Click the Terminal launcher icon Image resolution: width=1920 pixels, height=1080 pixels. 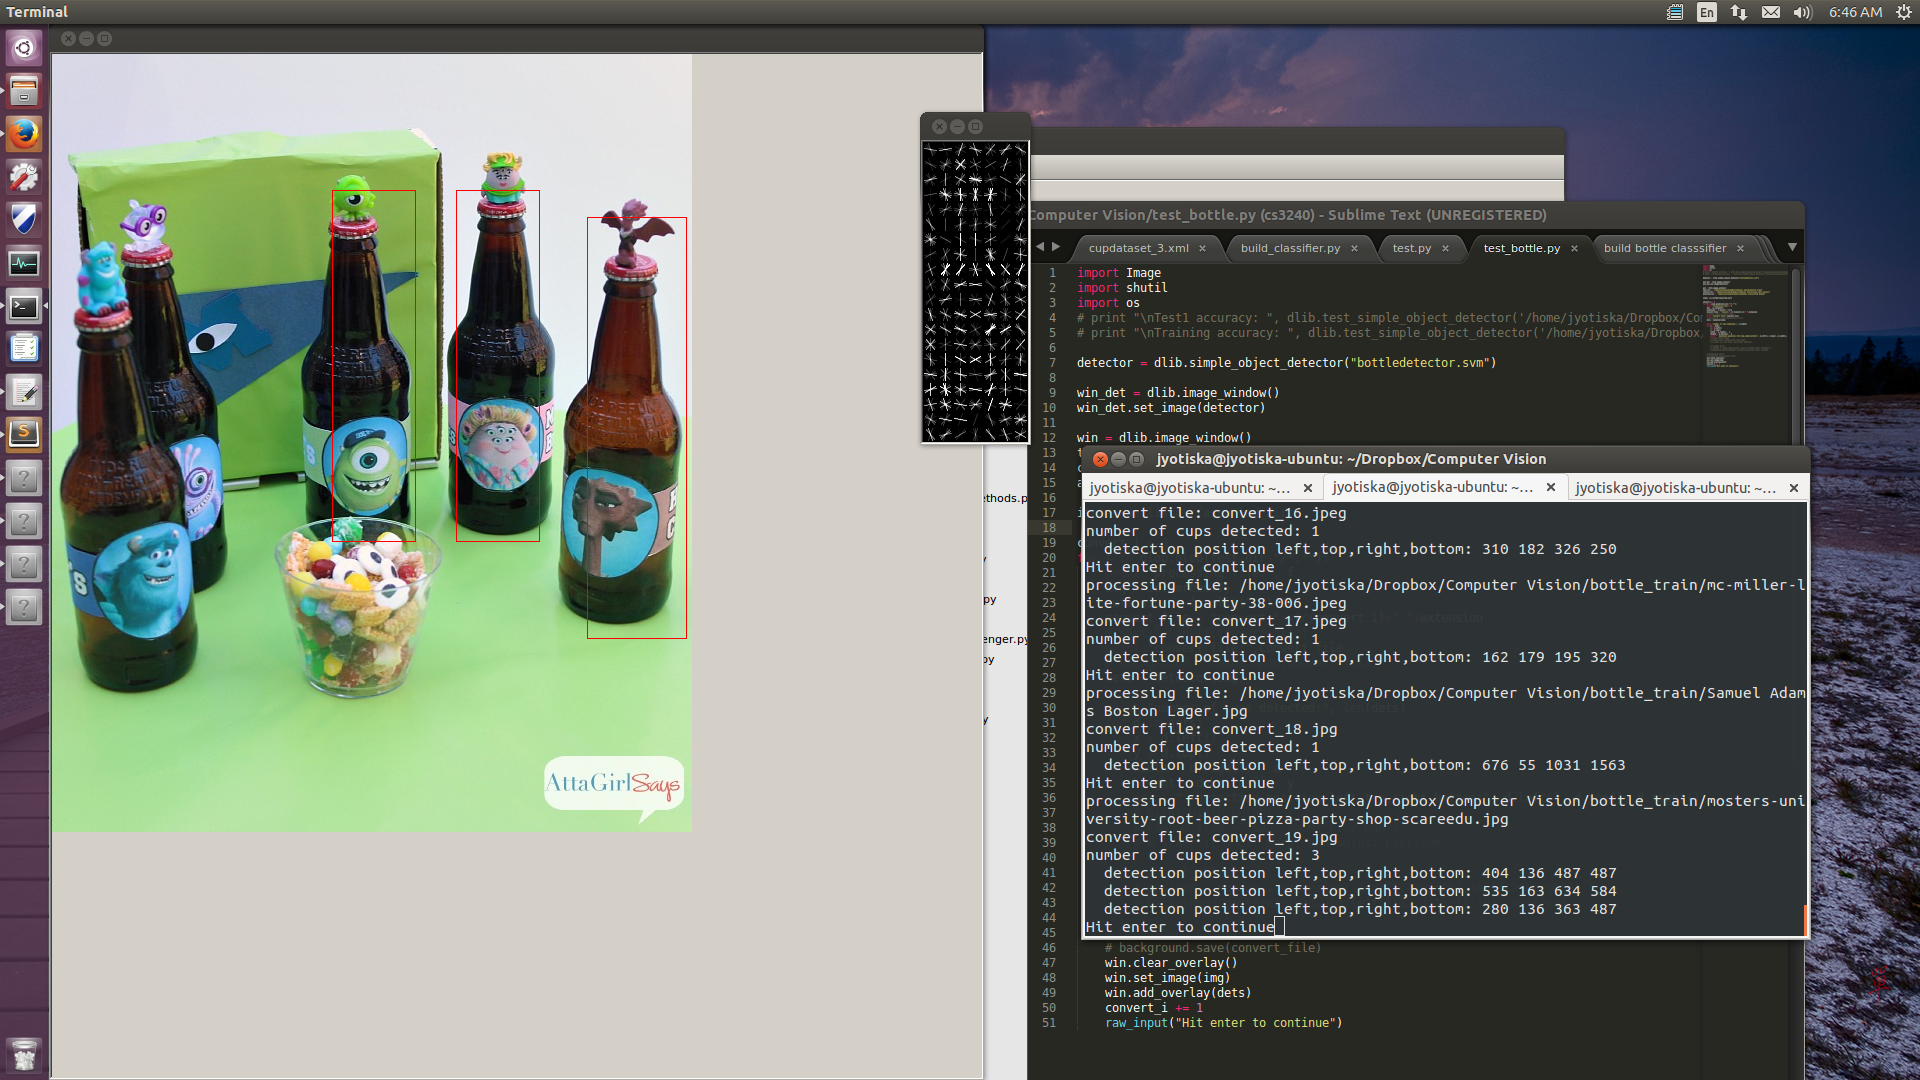(24, 307)
